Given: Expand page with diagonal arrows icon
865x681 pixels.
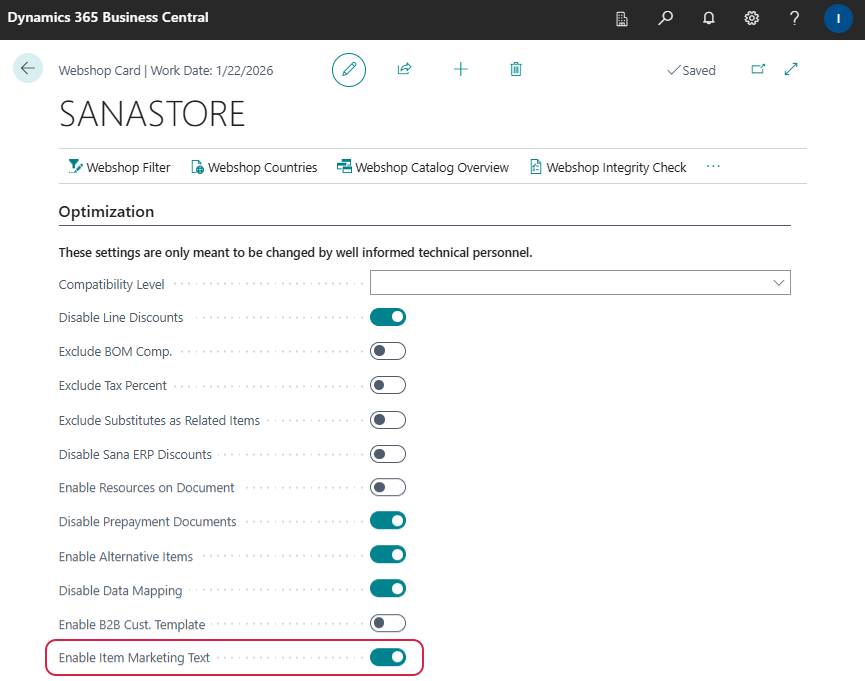Looking at the screenshot, I should [x=791, y=69].
